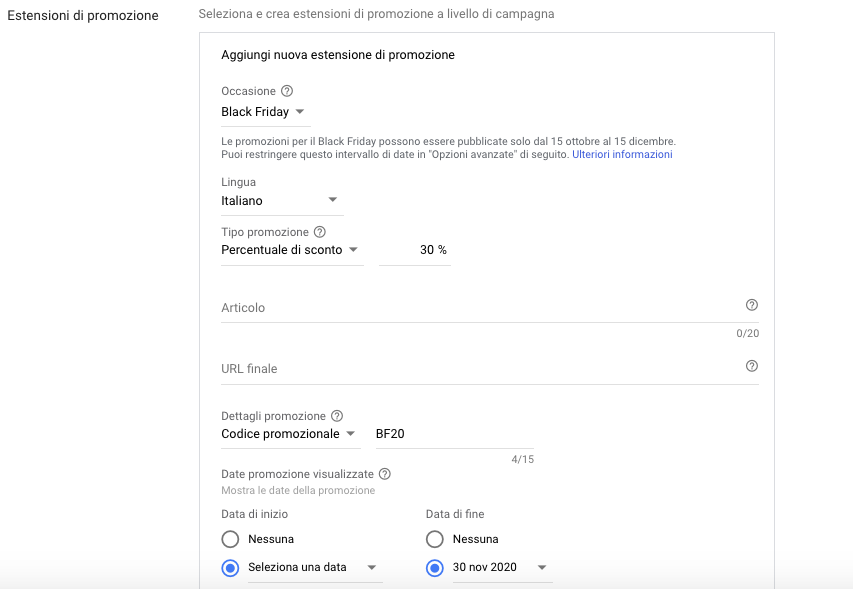Open the Seleziona una data date dropdown
Screen dimensions: 853x589
point(315,568)
